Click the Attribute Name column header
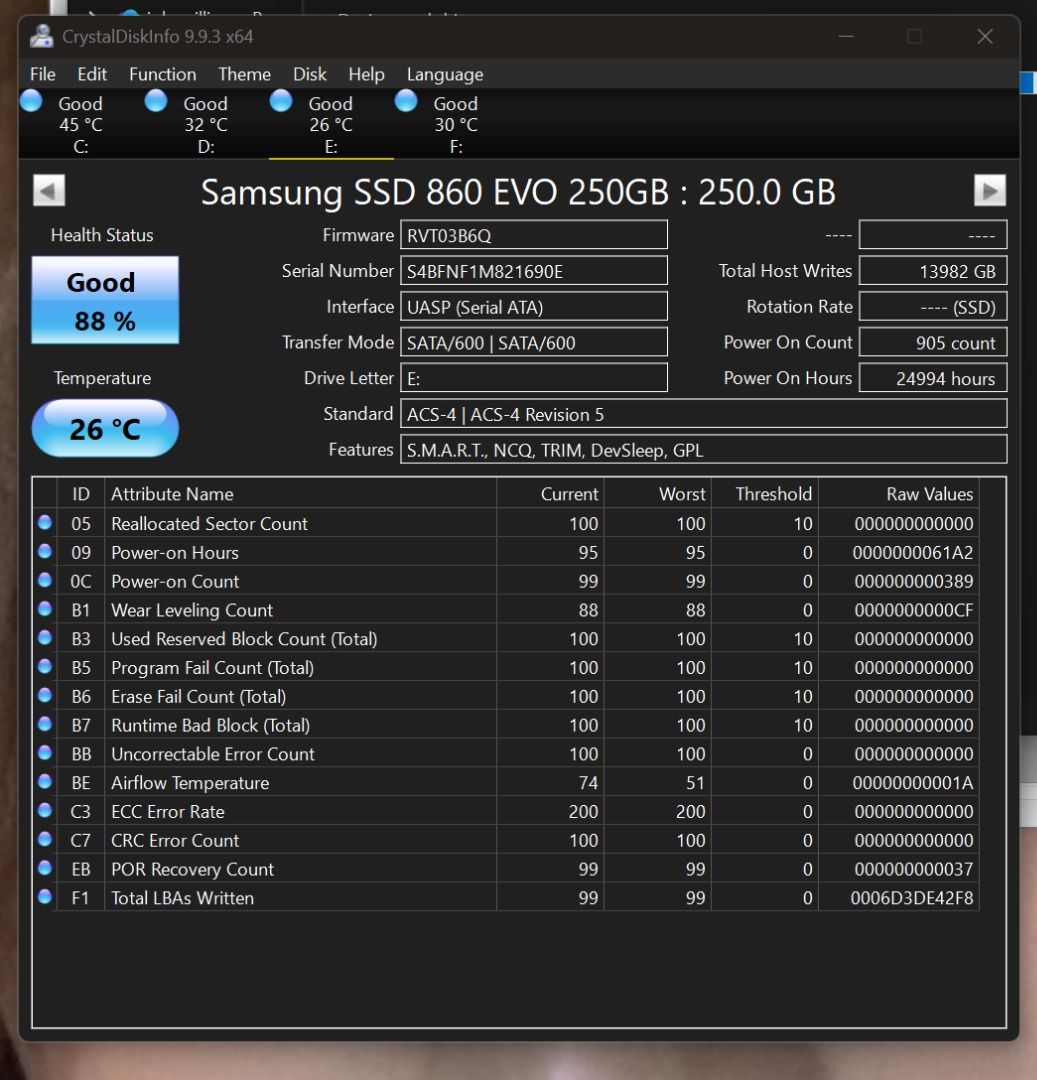The width and height of the screenshot is (1037, 1080). pyautogui.click(x=300, y=494)
